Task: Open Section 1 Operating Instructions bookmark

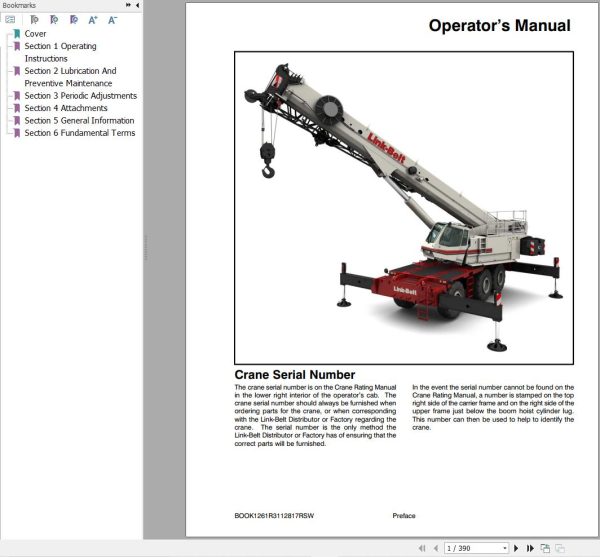Action: pyautogui.click(x=60, y=52)
